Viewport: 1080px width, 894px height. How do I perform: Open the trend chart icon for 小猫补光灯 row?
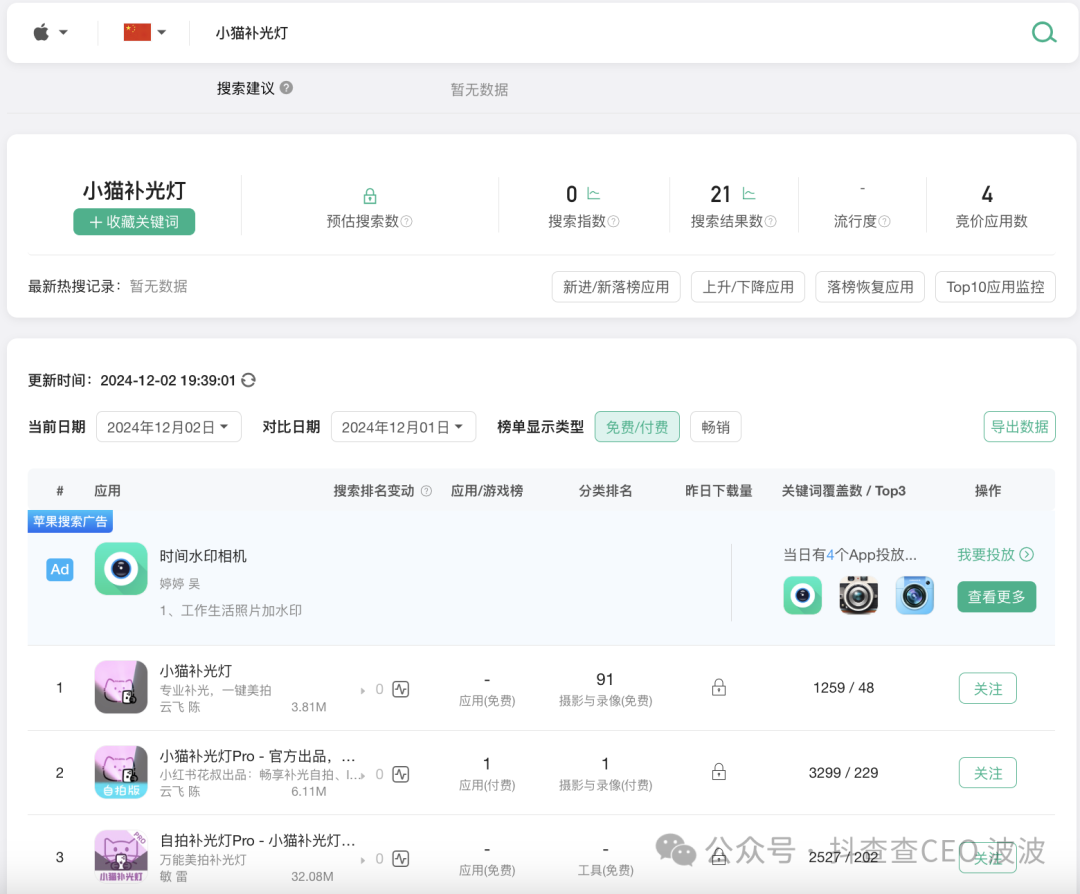(399, 688)
